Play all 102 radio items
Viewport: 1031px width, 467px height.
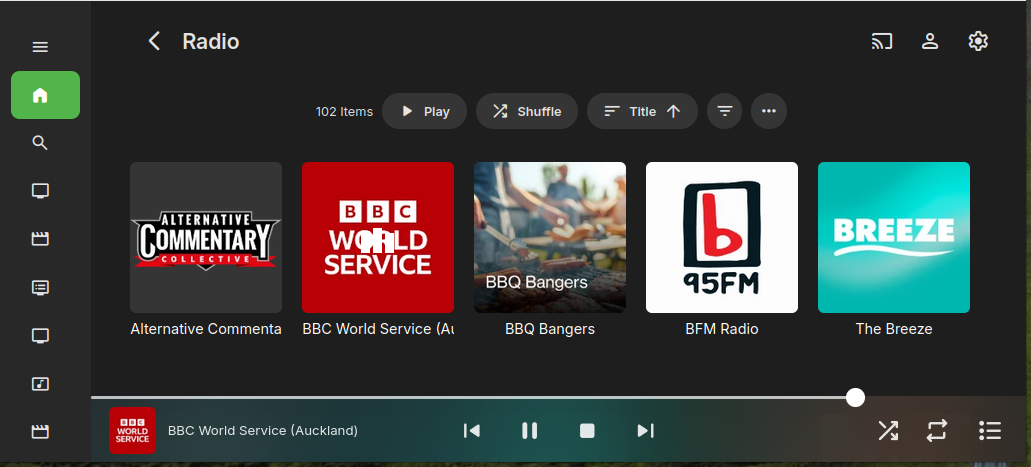(425, 111)
